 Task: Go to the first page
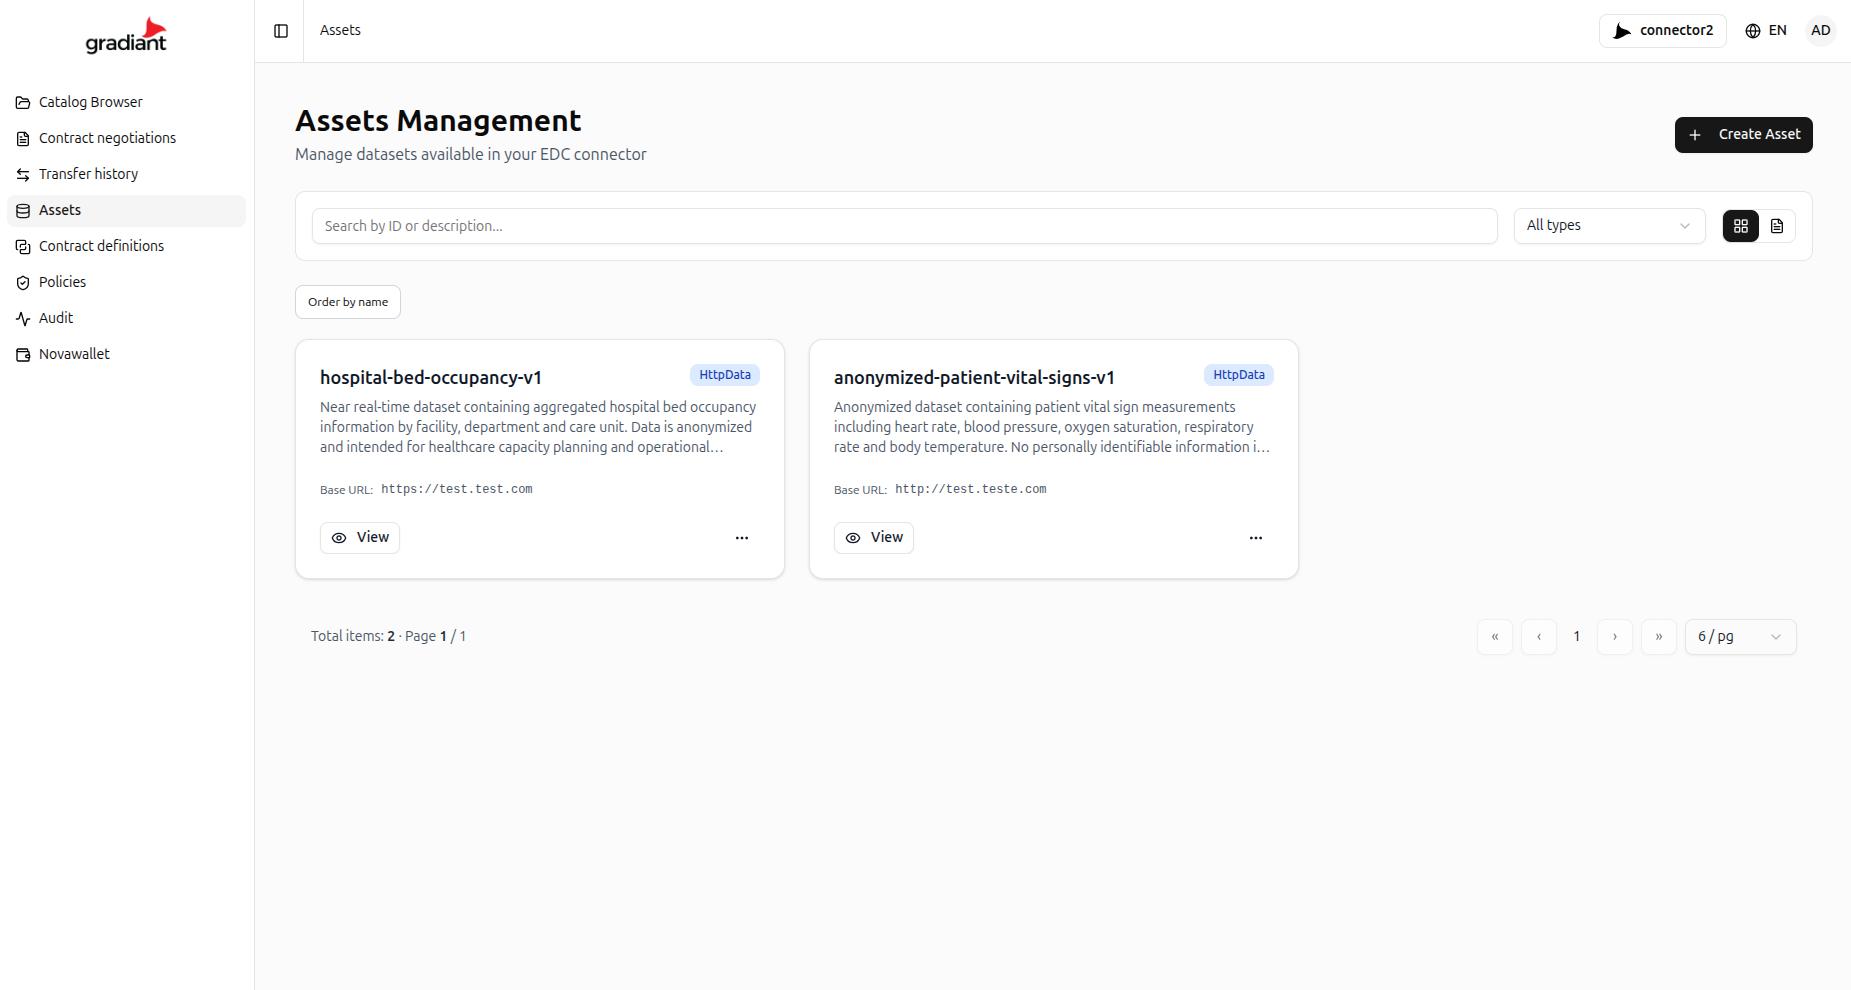1495,637
